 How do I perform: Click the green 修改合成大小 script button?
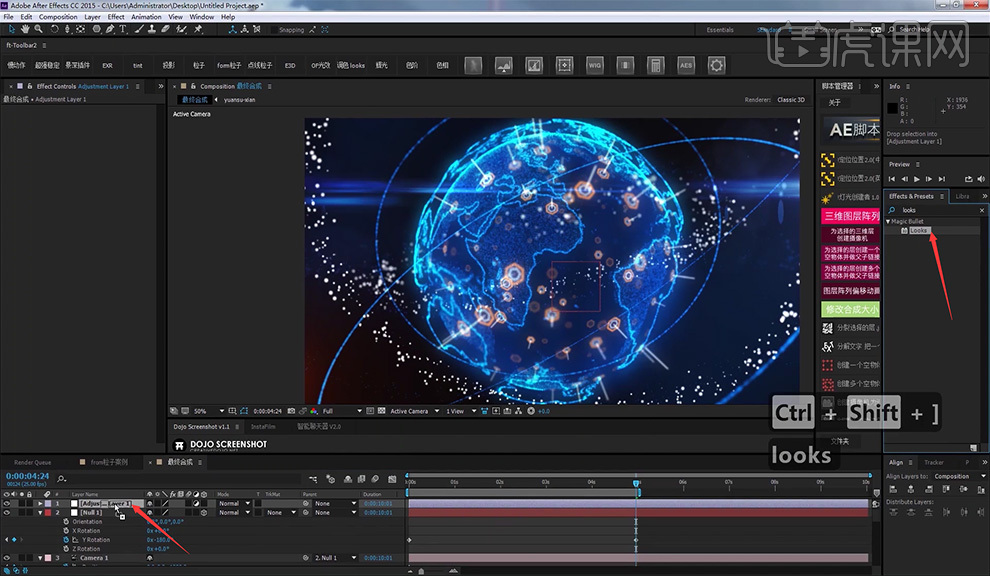(850, 309)
